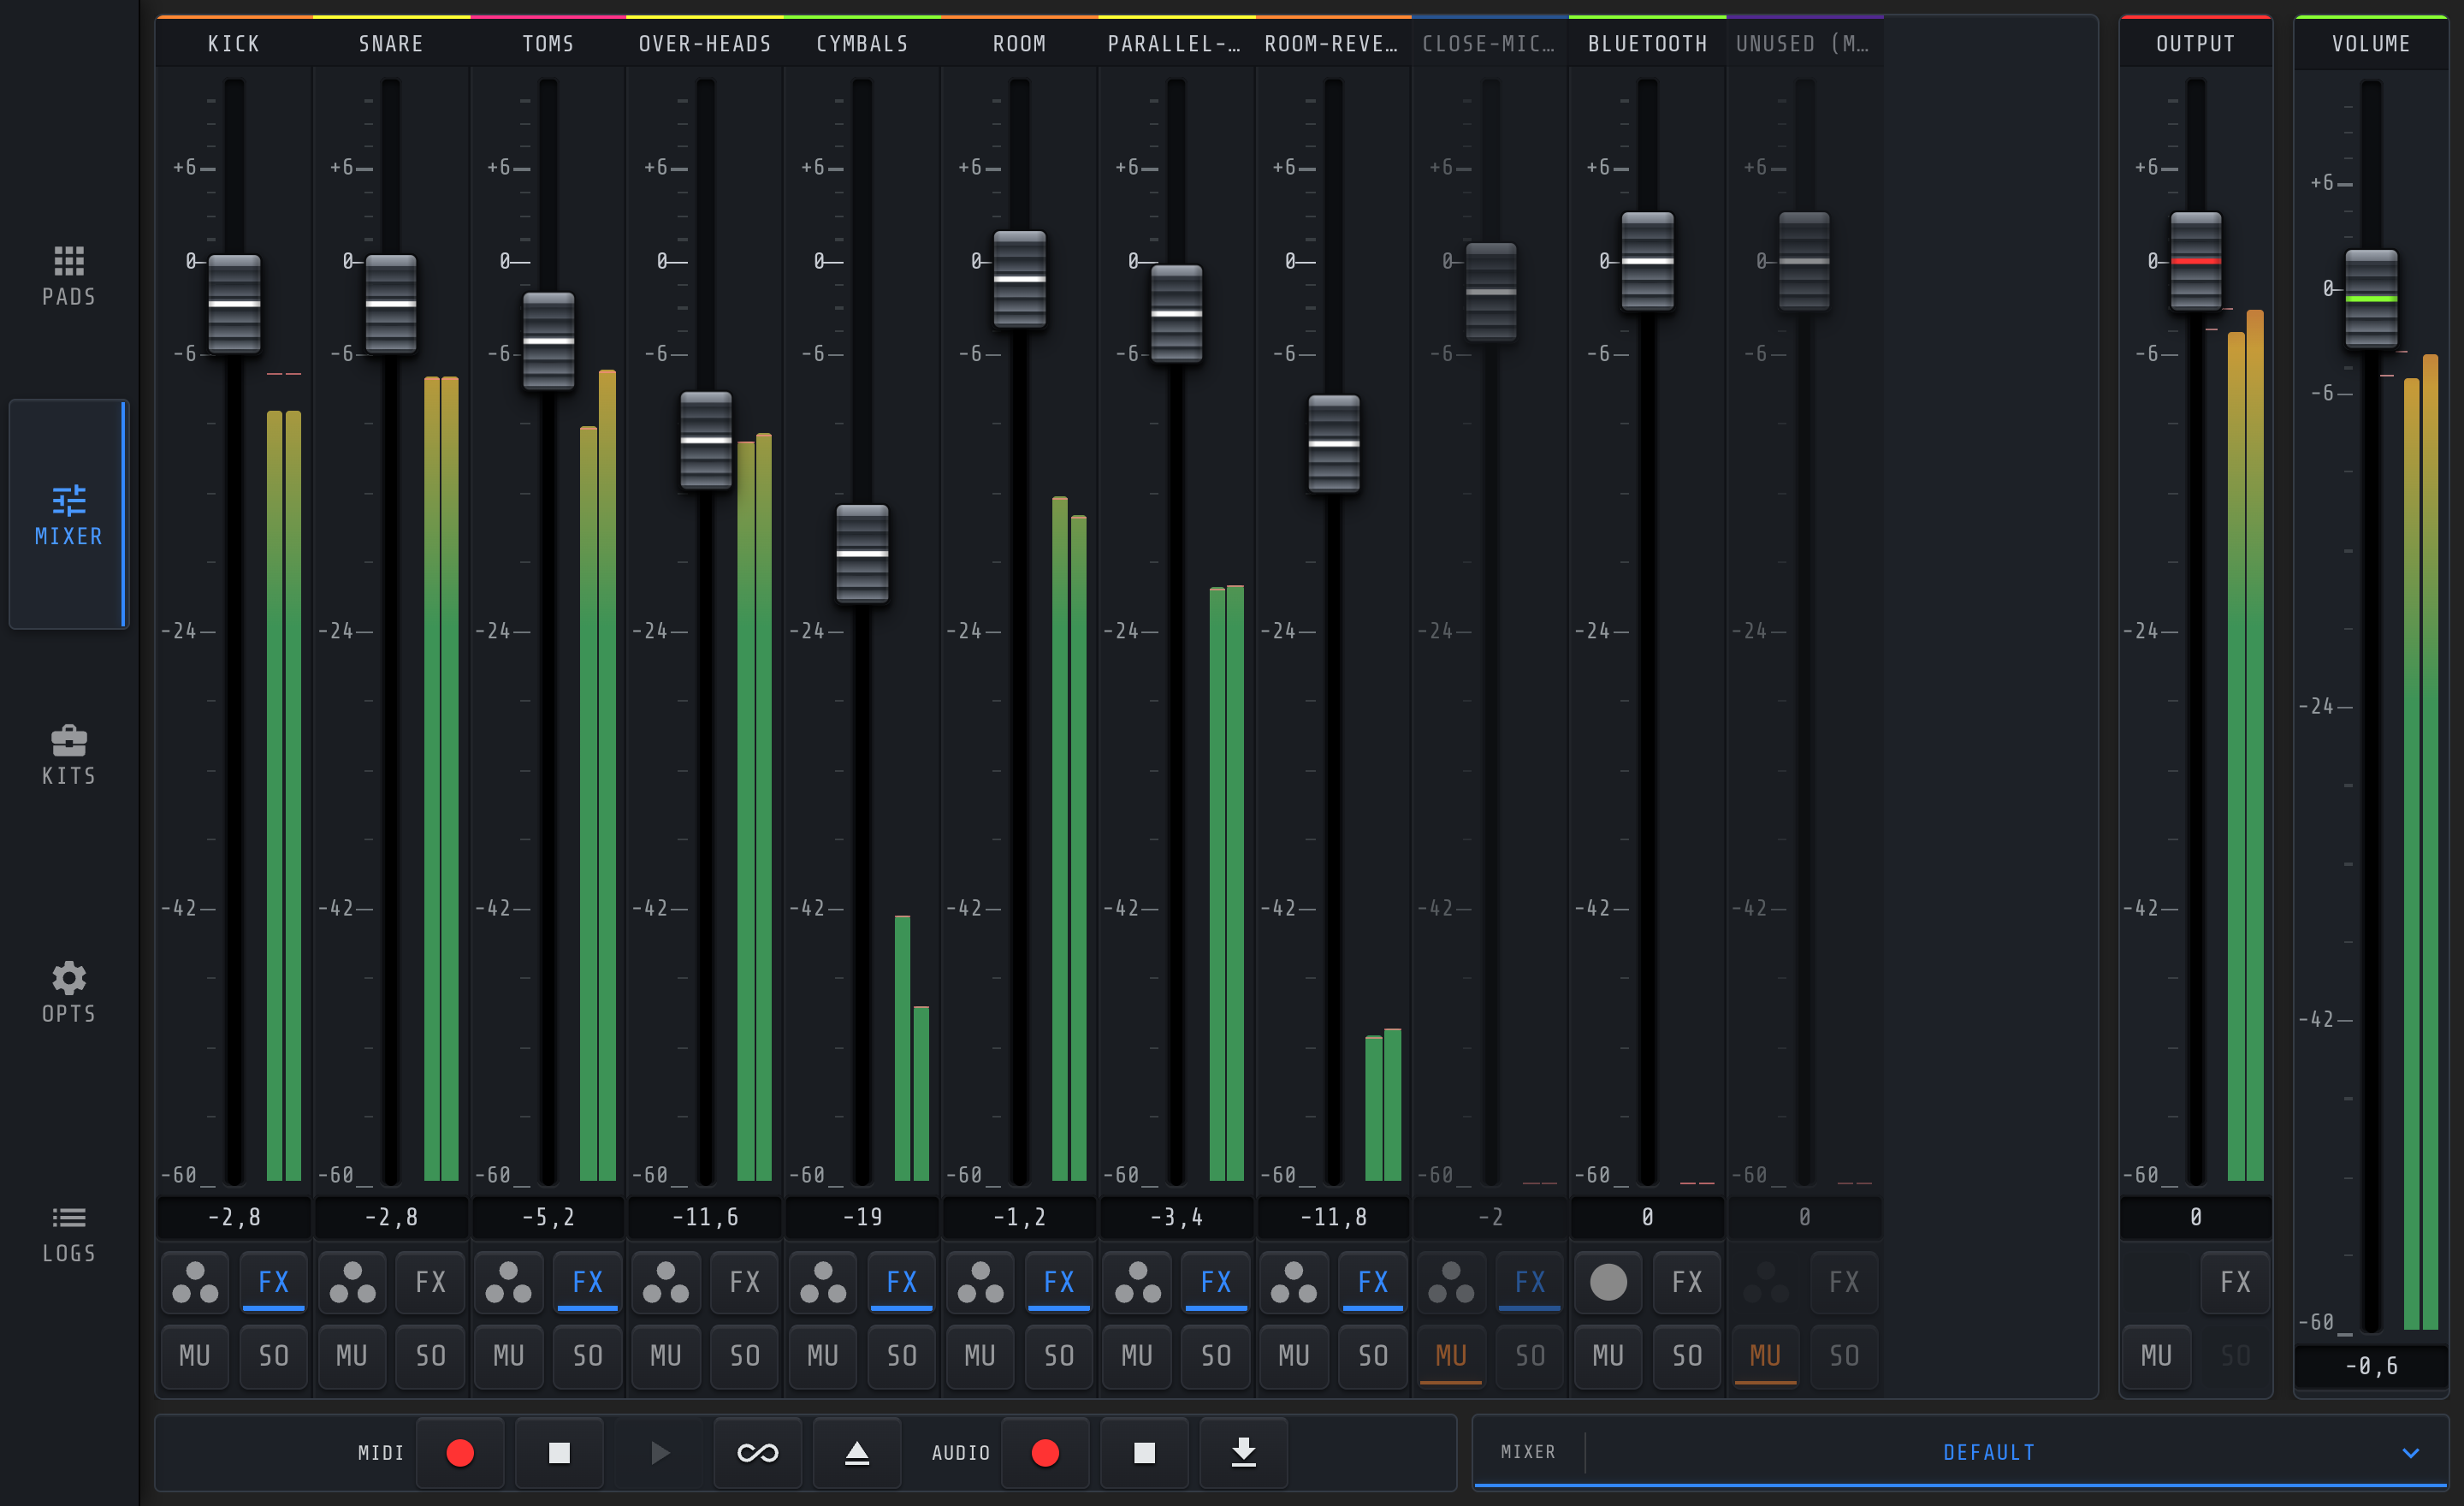Viewport: 2464px width, 1506px height.
Task: Toggle FX on the Room-Reverb channel
Action: coord(1373,1282)
